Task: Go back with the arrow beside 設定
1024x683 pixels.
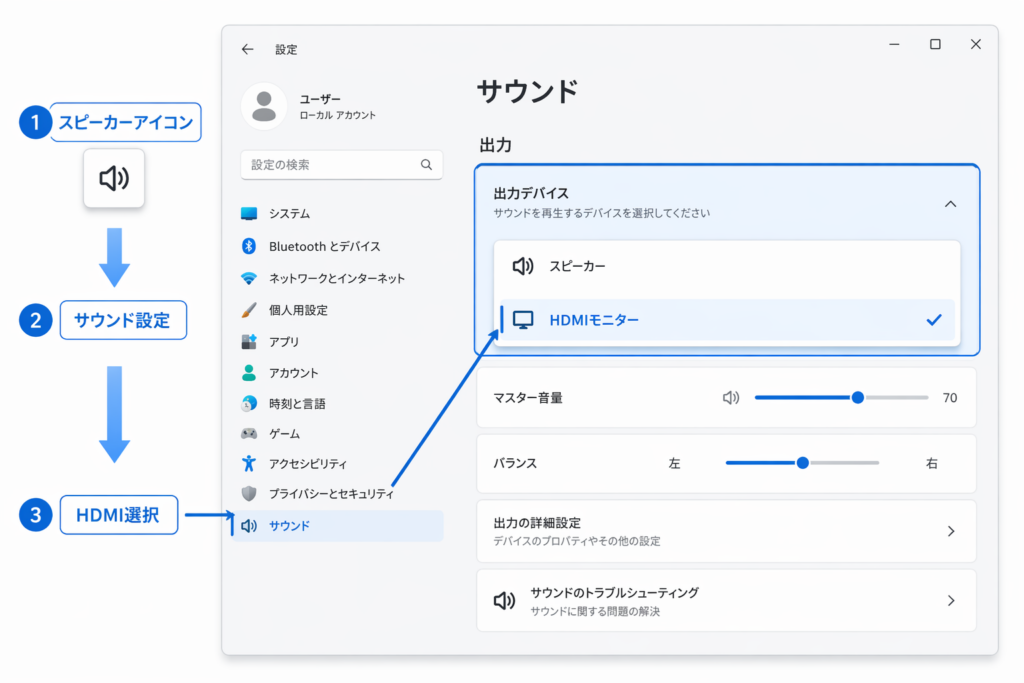Action: click(x=248, y=49)
